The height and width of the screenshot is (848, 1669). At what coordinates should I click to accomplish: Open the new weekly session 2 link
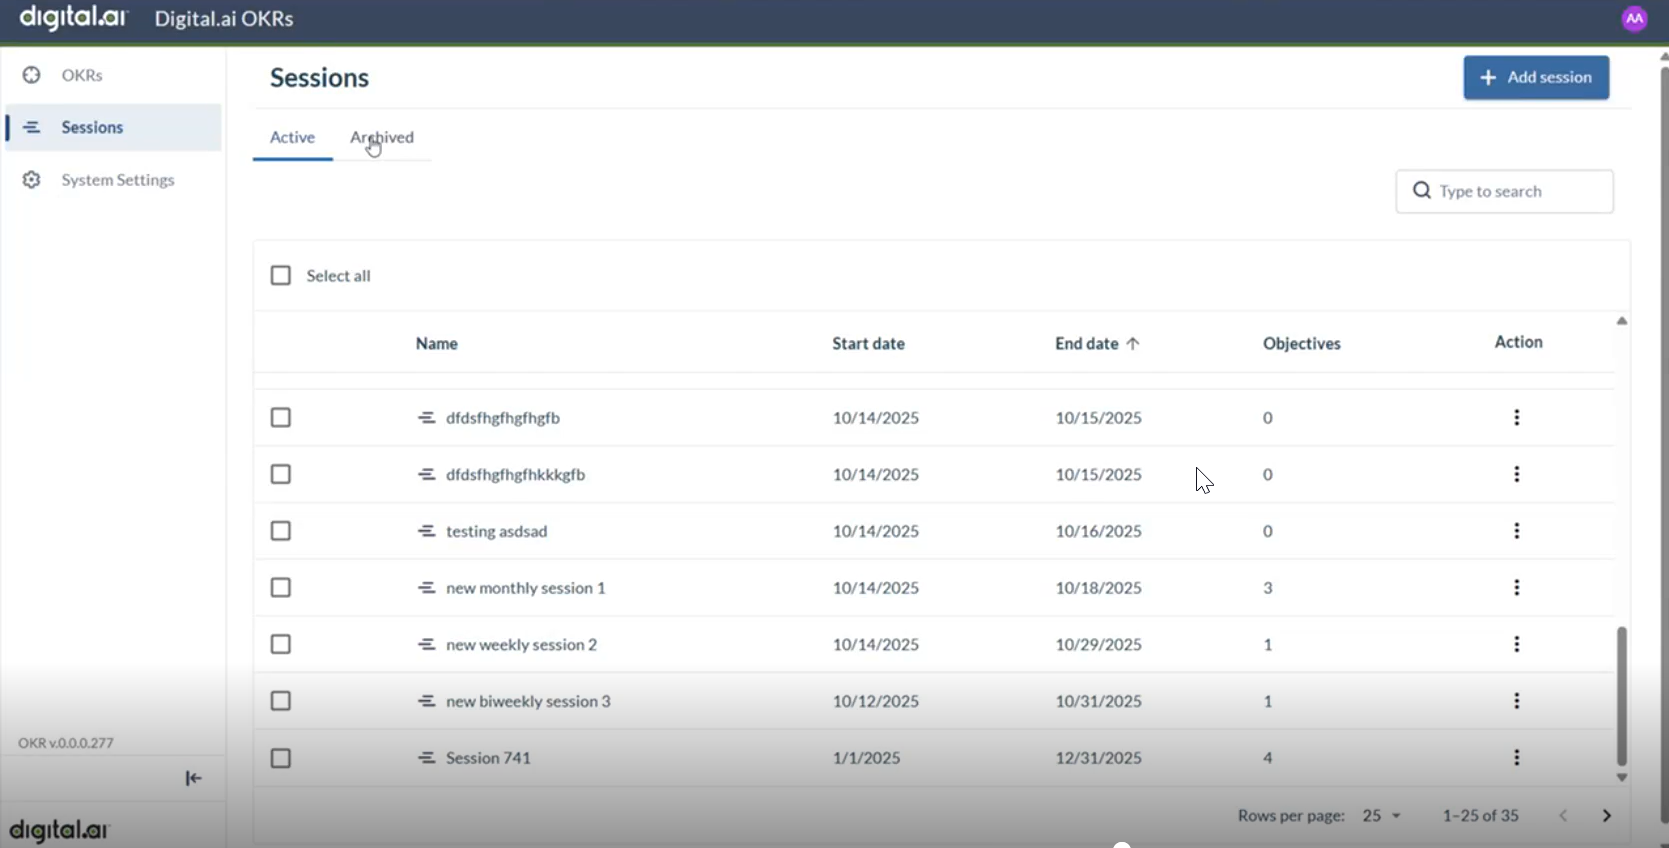[521, 645]
